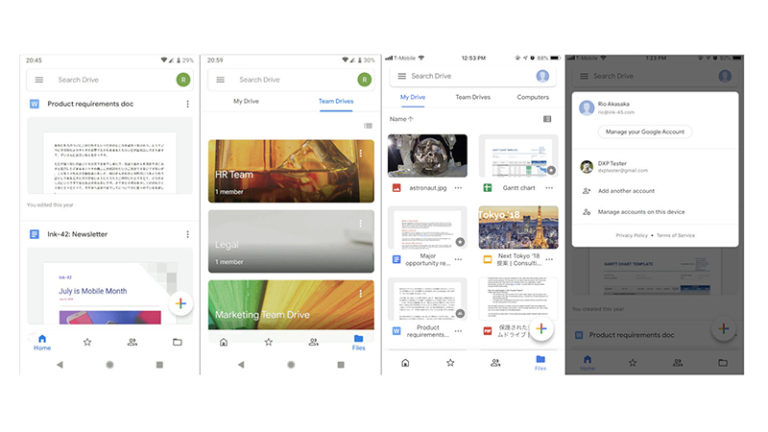Open the HR Team drive card
Screen dimensions: 768x432
pyautogui.click(x=291, y=171)
